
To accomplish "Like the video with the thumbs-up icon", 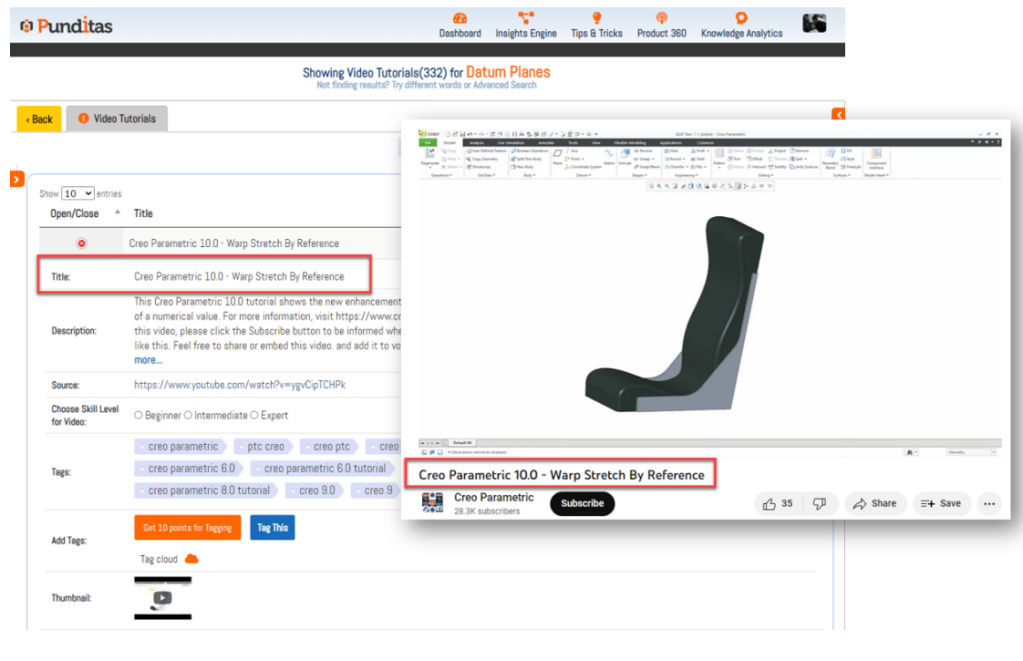I will tap(770, 504).
